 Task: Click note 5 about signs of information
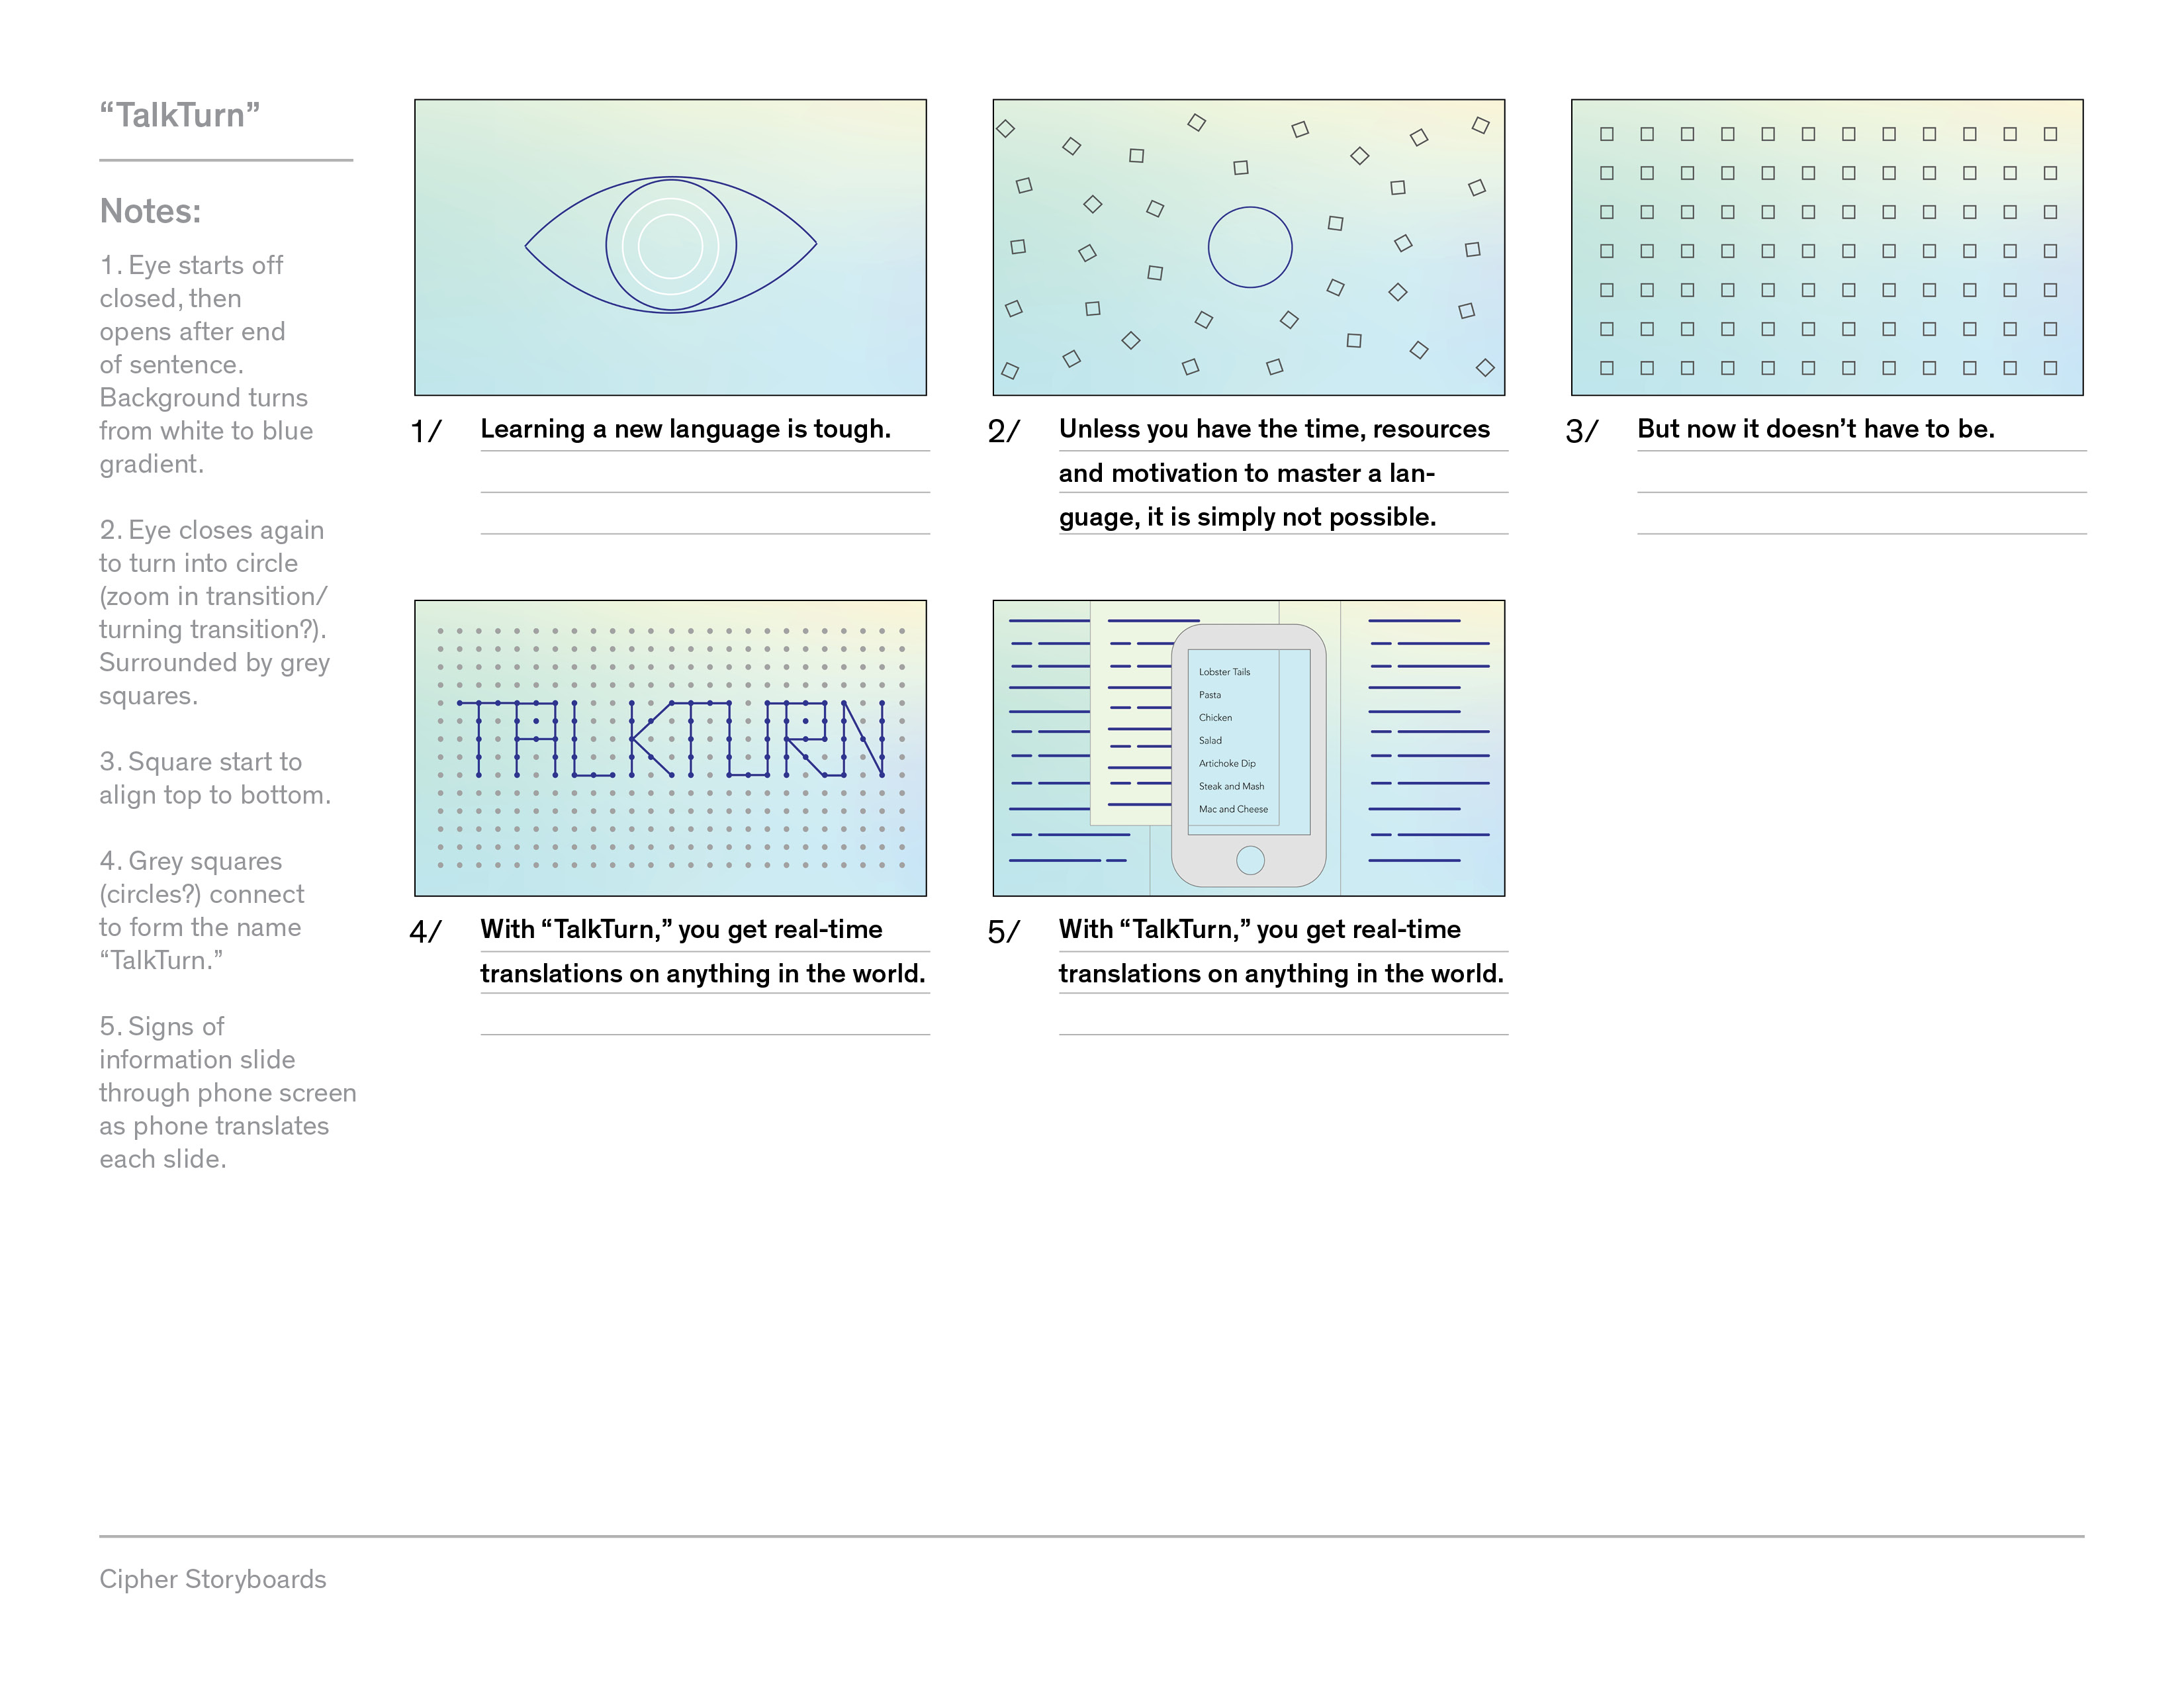(x=227, y=1092)
